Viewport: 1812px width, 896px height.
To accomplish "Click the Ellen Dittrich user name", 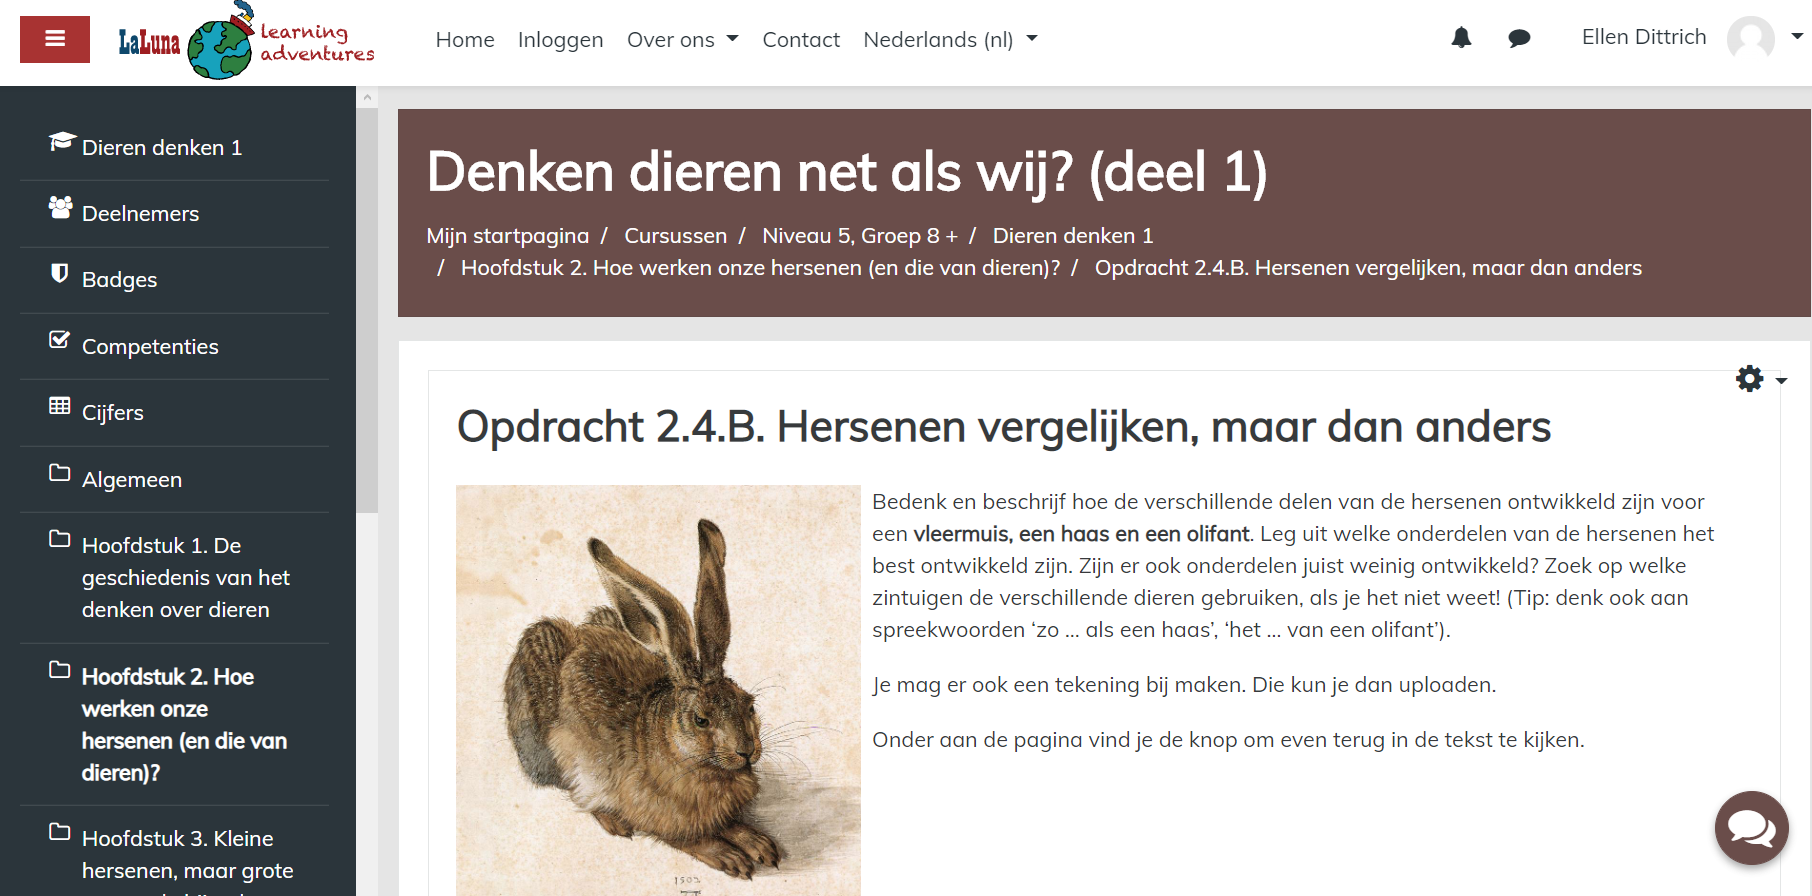I will [1644, 37].
